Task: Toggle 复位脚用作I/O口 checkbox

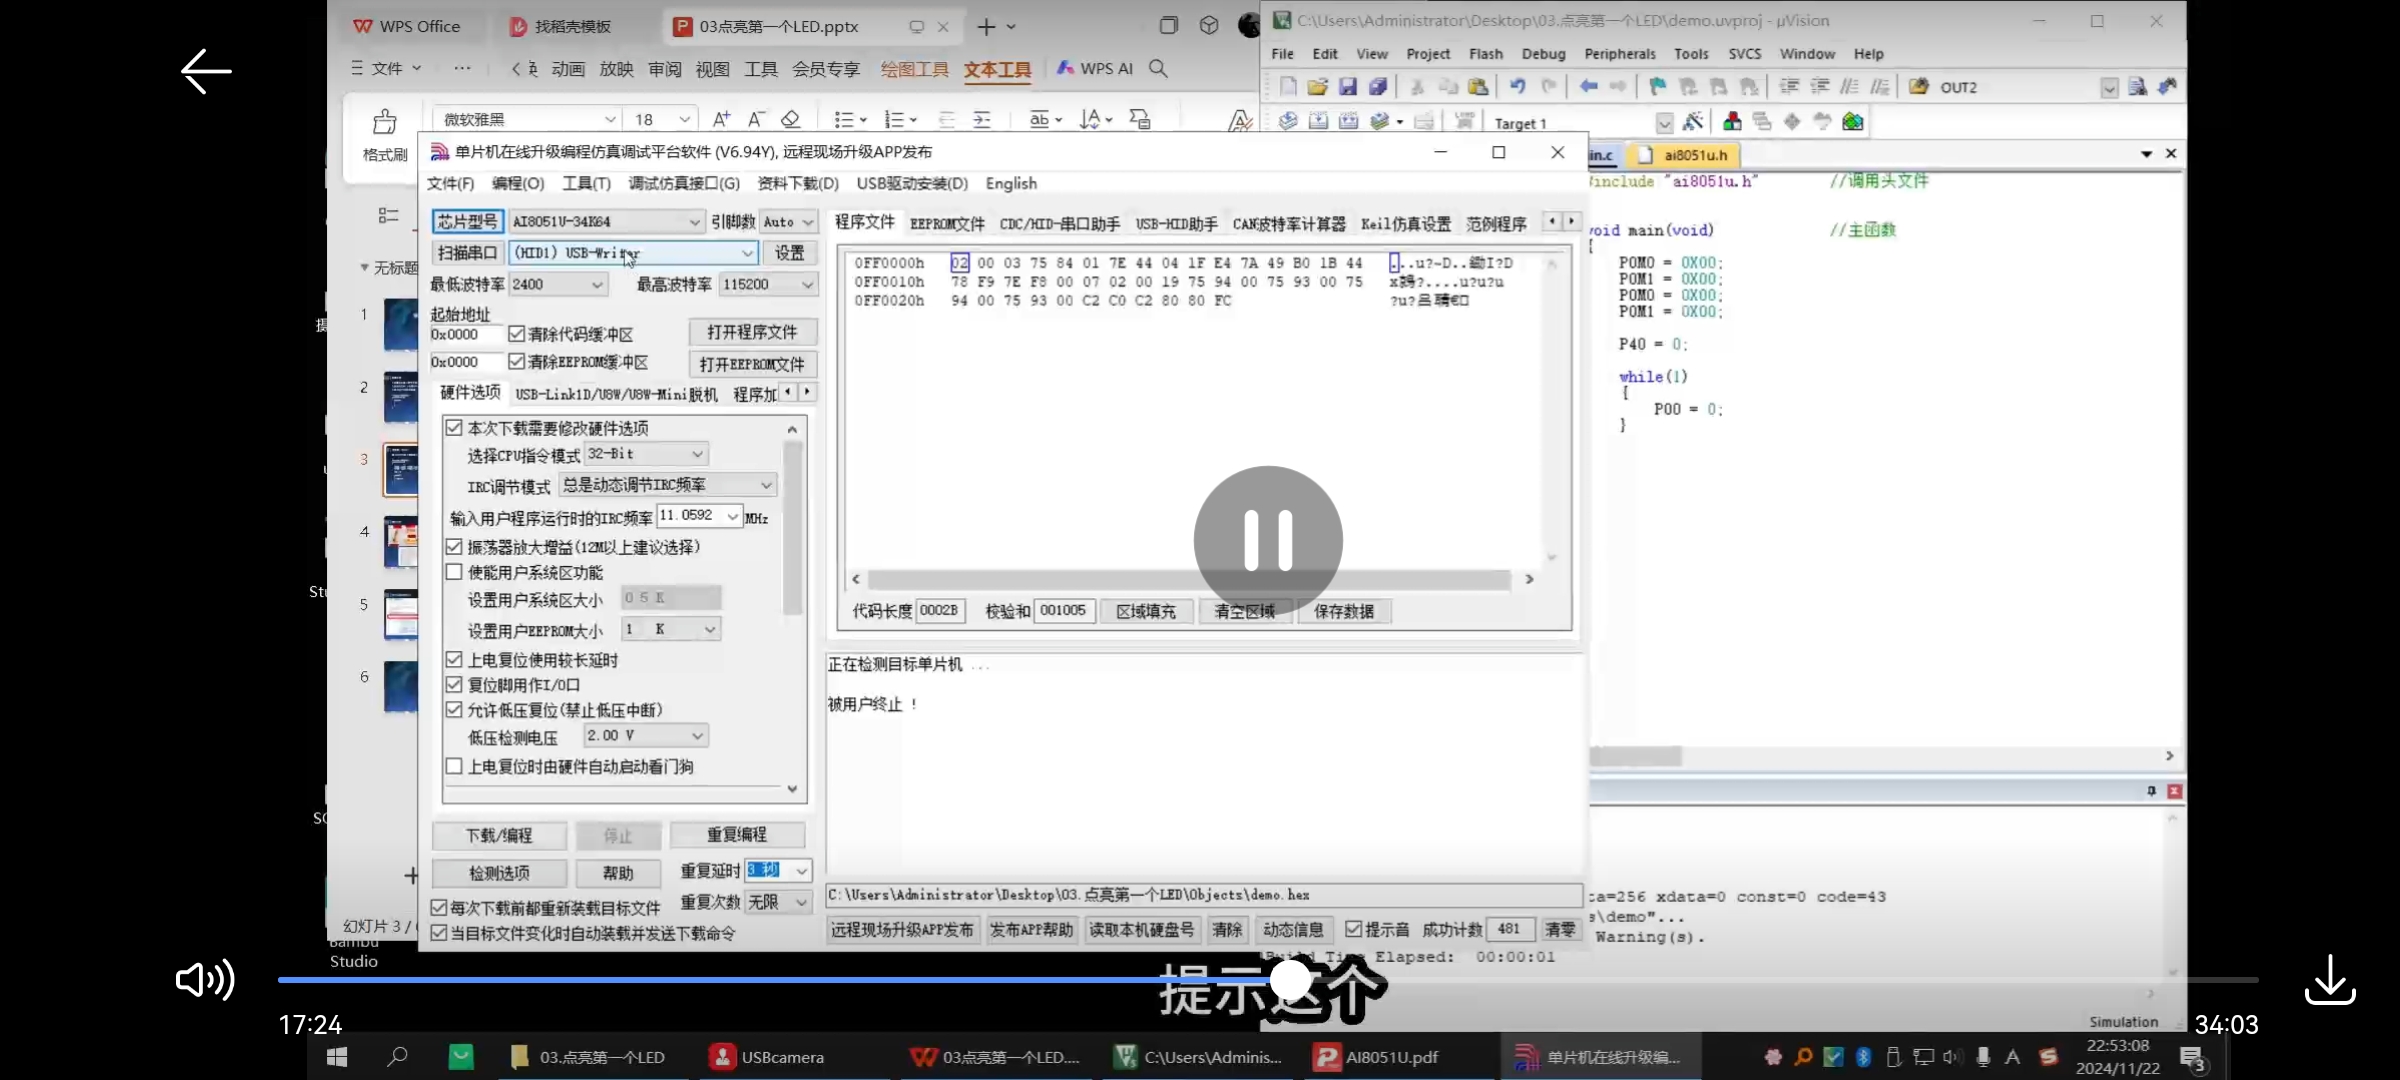Action: point(454,685)
